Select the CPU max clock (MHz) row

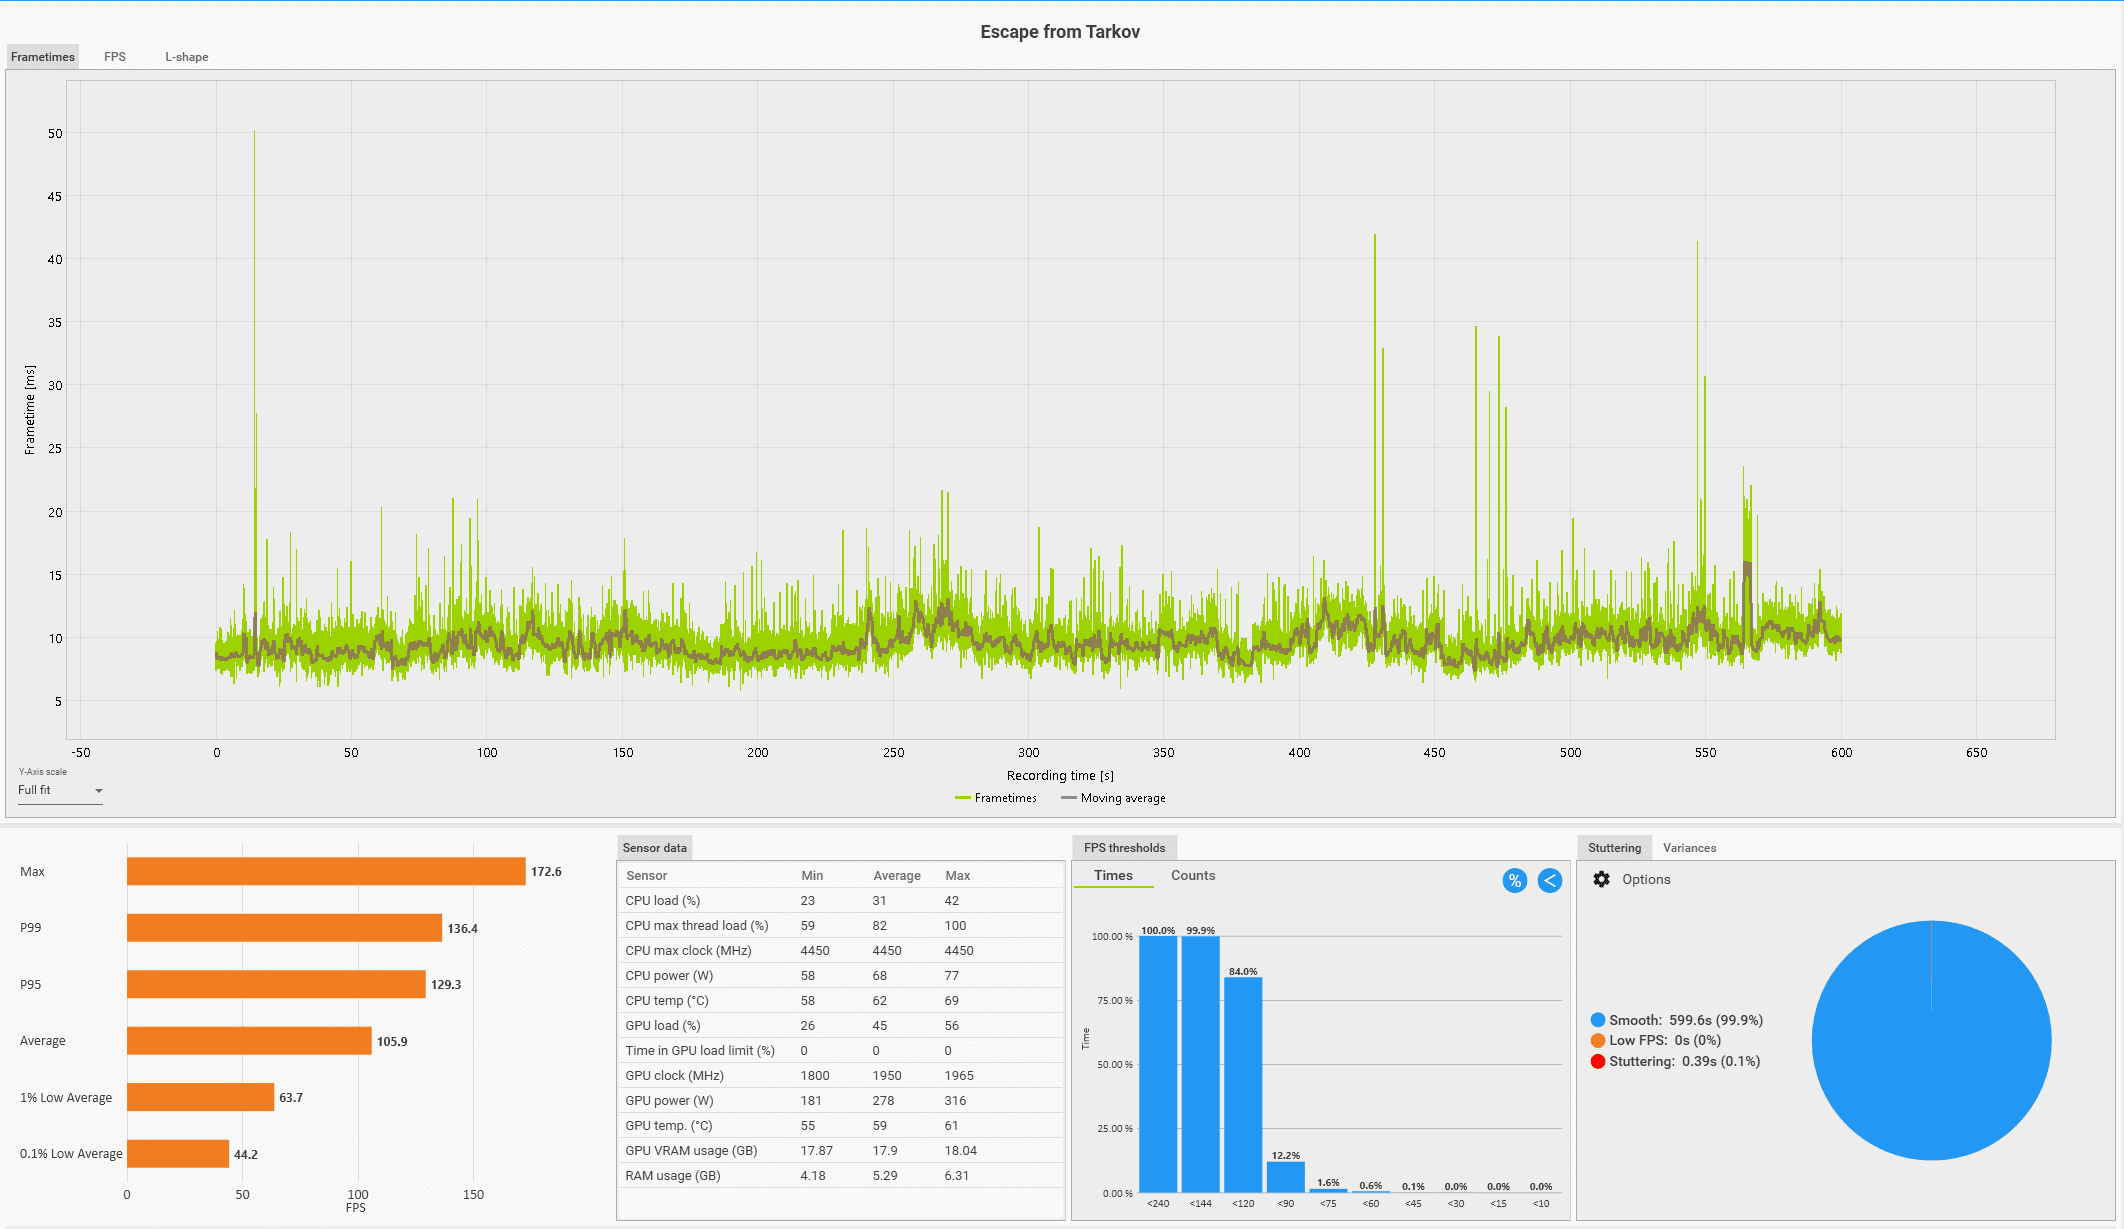pyautogui.click(x=840, y=950)
